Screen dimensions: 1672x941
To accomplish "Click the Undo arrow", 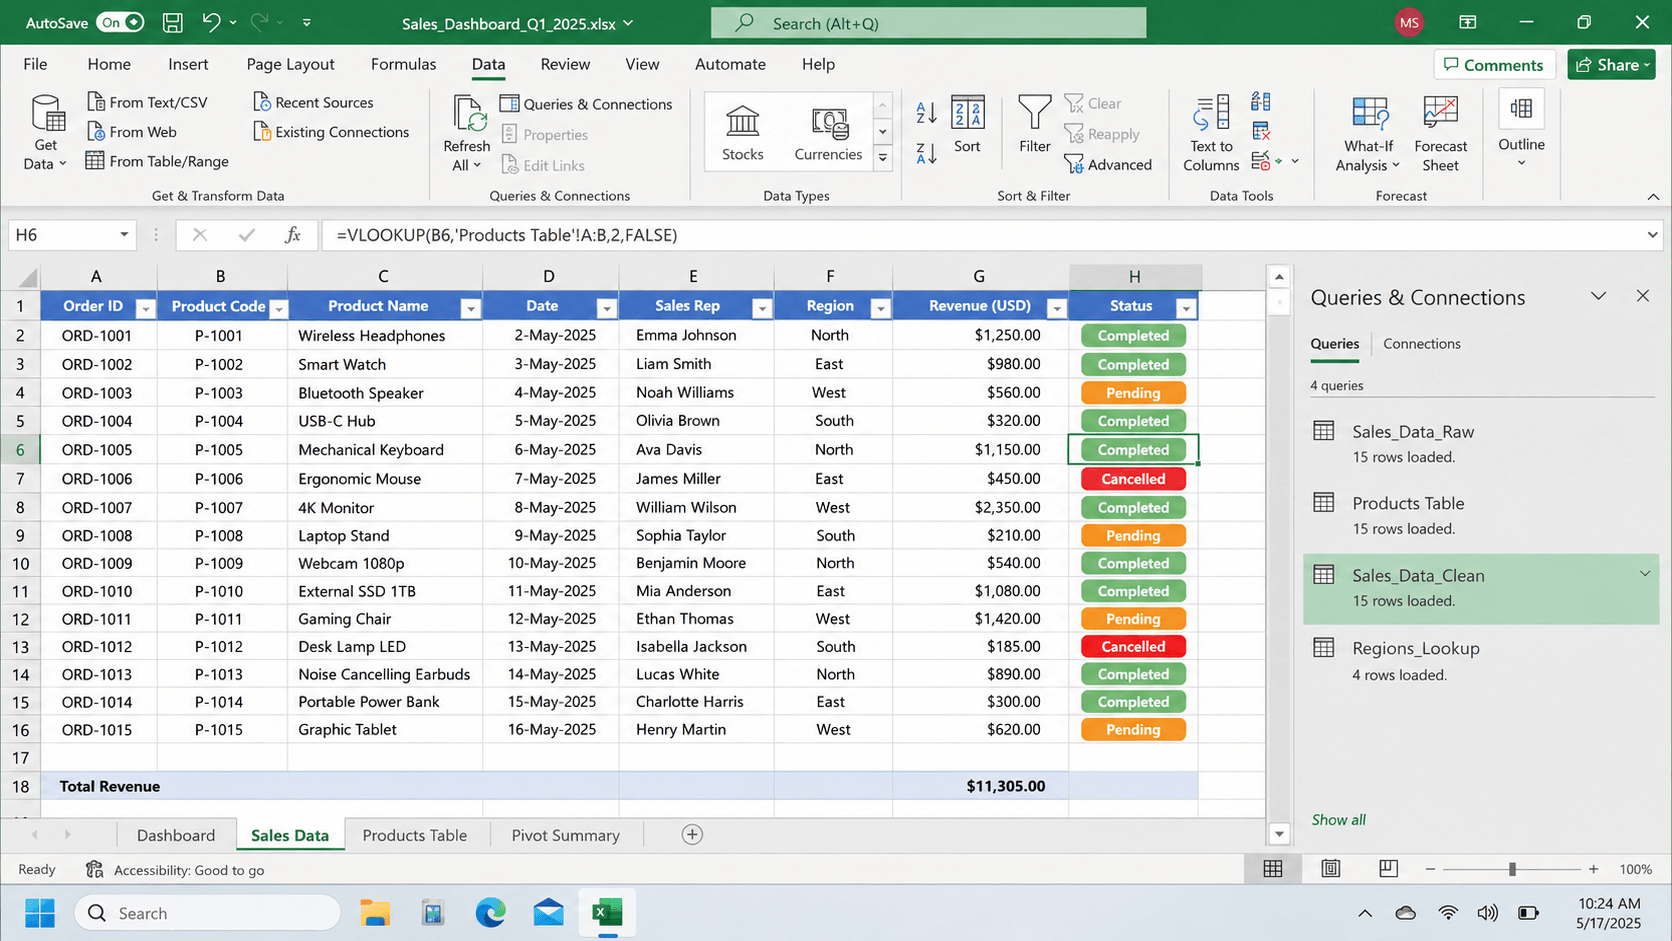I will (x=211, y=22).
